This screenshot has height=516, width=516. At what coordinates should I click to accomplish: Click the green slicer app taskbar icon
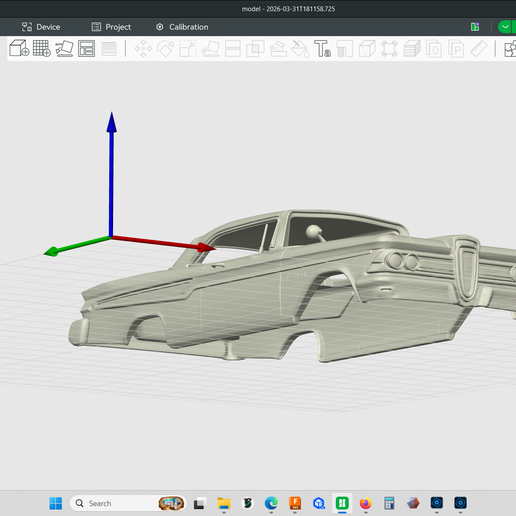(x=342, y=503)
